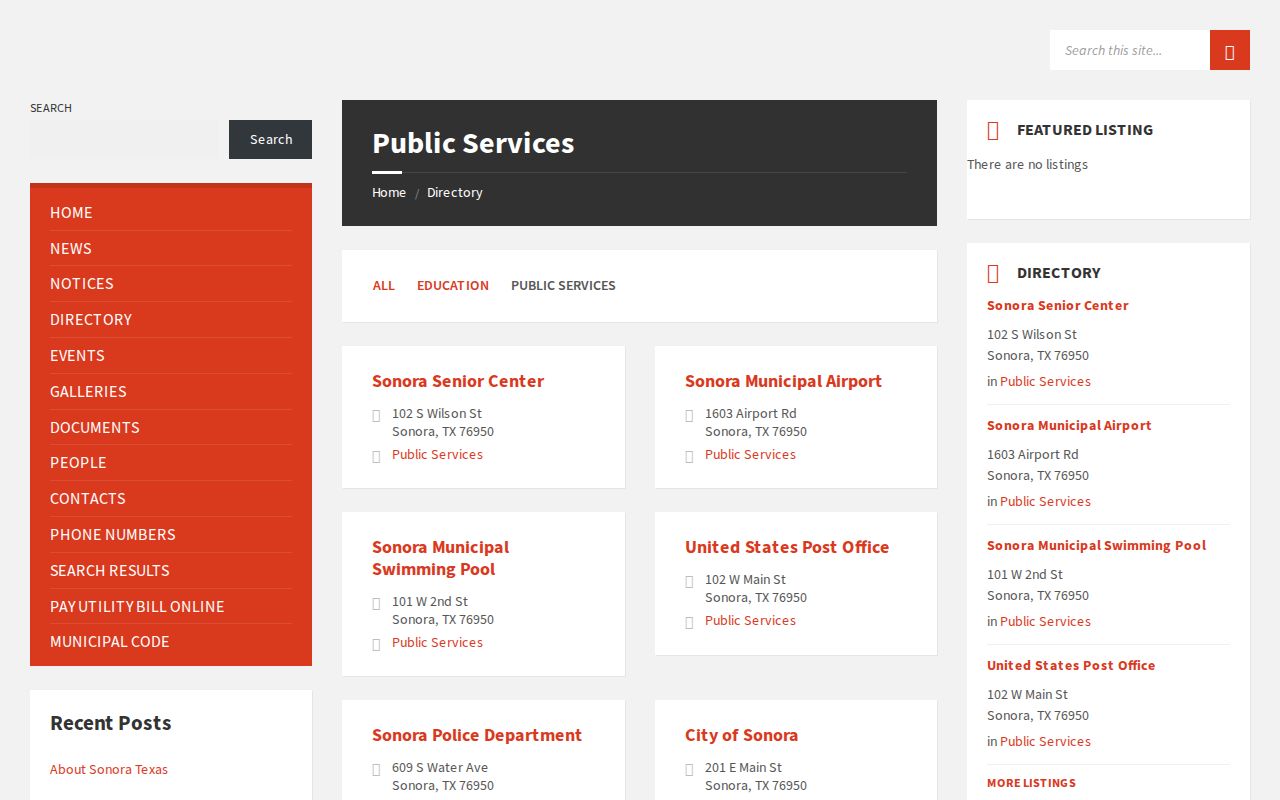
Task: Open Sonora Municipal Airport card title
Action: pos(783,381)
